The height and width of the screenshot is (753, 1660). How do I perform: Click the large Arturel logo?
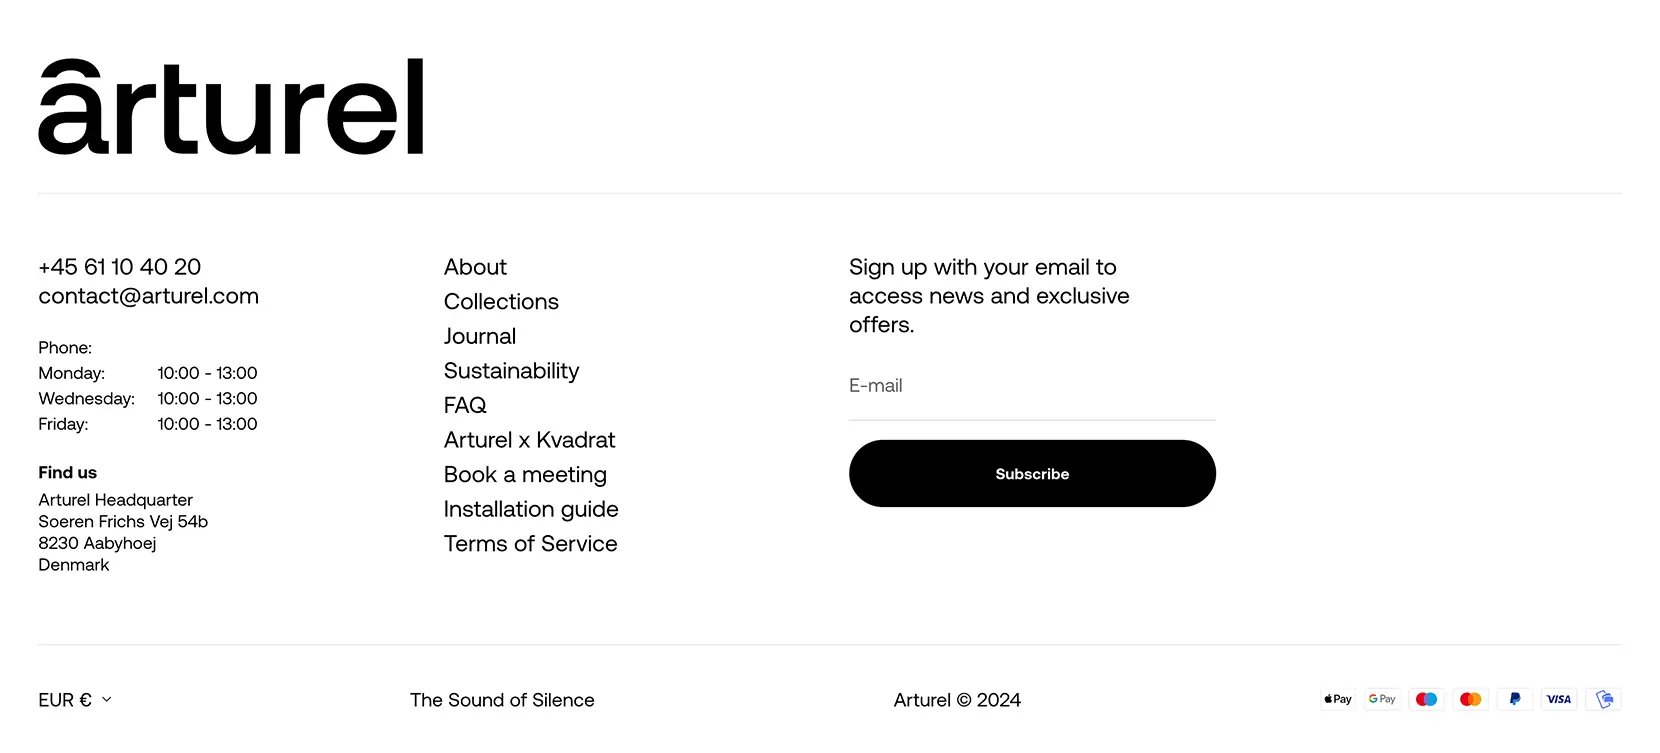click(231, 106)
